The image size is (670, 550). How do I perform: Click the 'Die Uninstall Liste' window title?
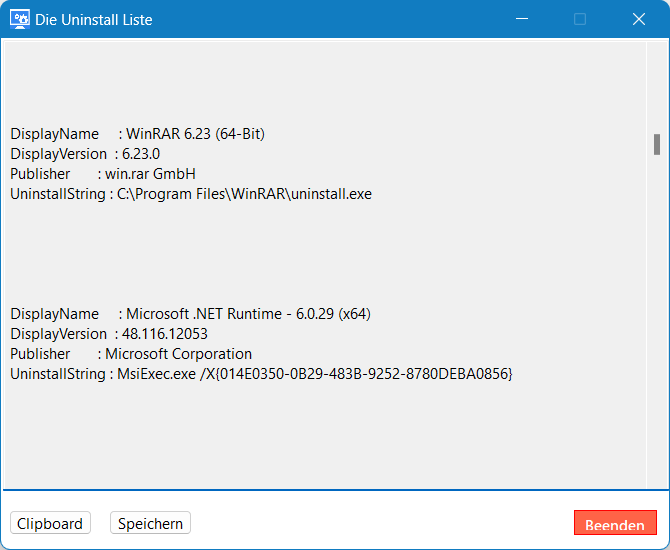(94, 20)
